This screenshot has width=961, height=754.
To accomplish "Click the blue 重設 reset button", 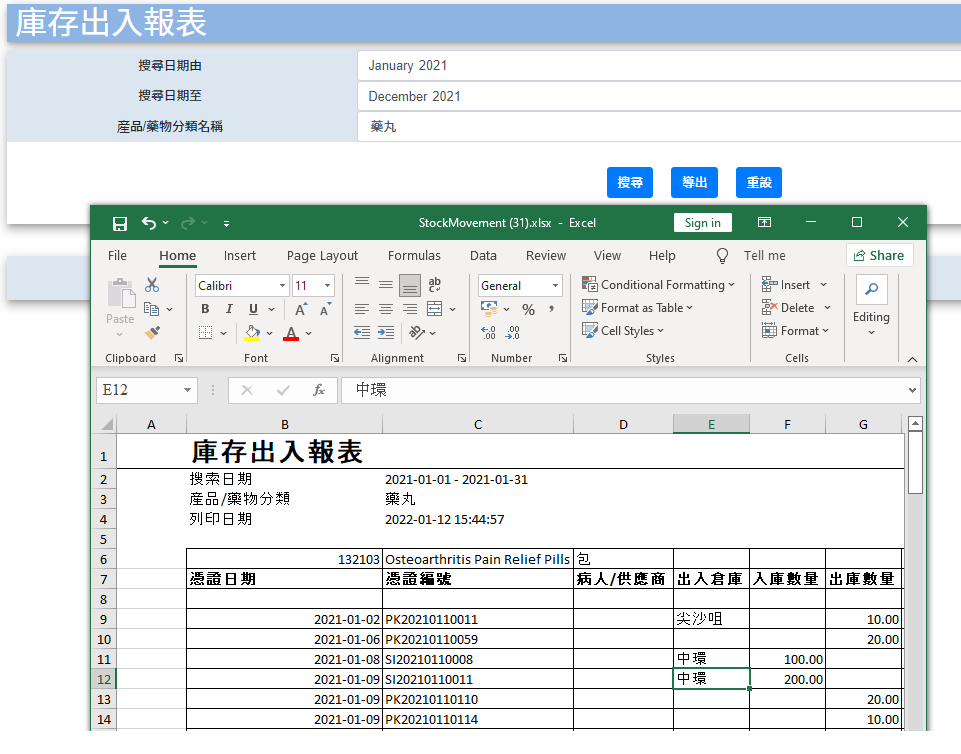I will [759, 183].
